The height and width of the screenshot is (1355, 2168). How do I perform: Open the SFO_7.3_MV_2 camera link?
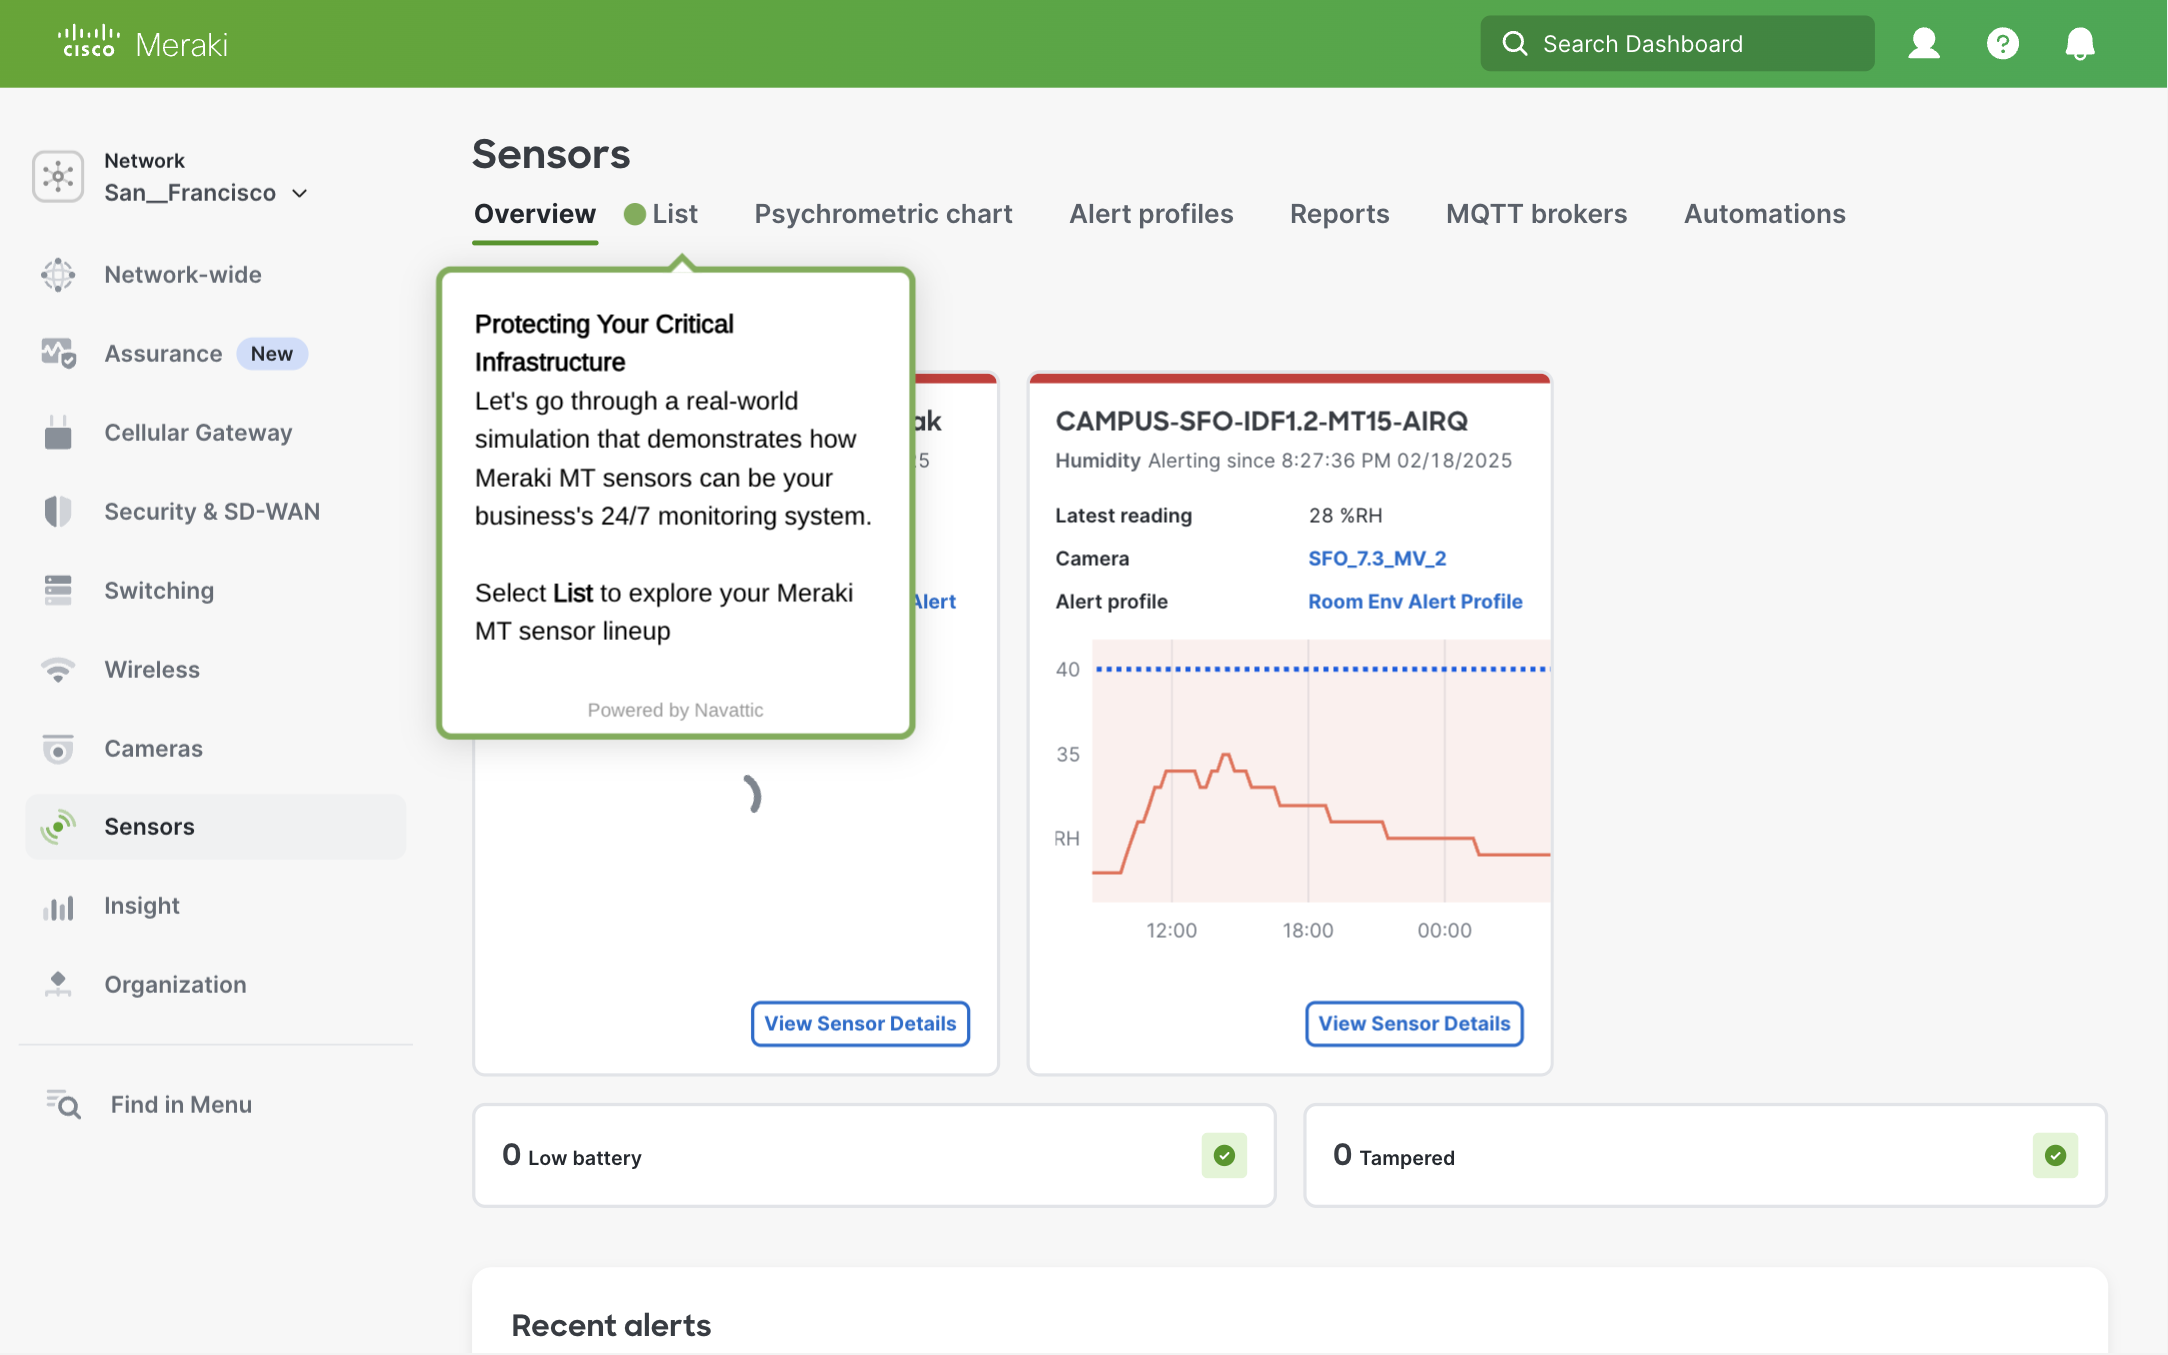[1376, 558]
